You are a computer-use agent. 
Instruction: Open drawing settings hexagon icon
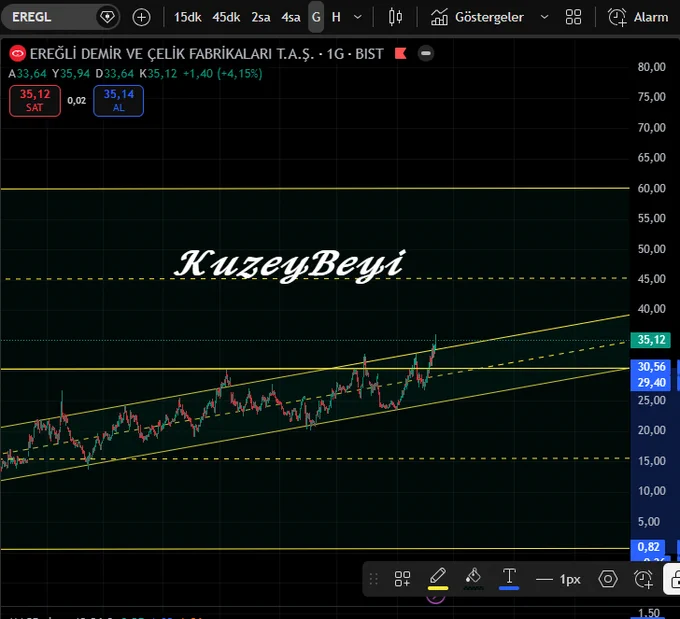[608, 579]
